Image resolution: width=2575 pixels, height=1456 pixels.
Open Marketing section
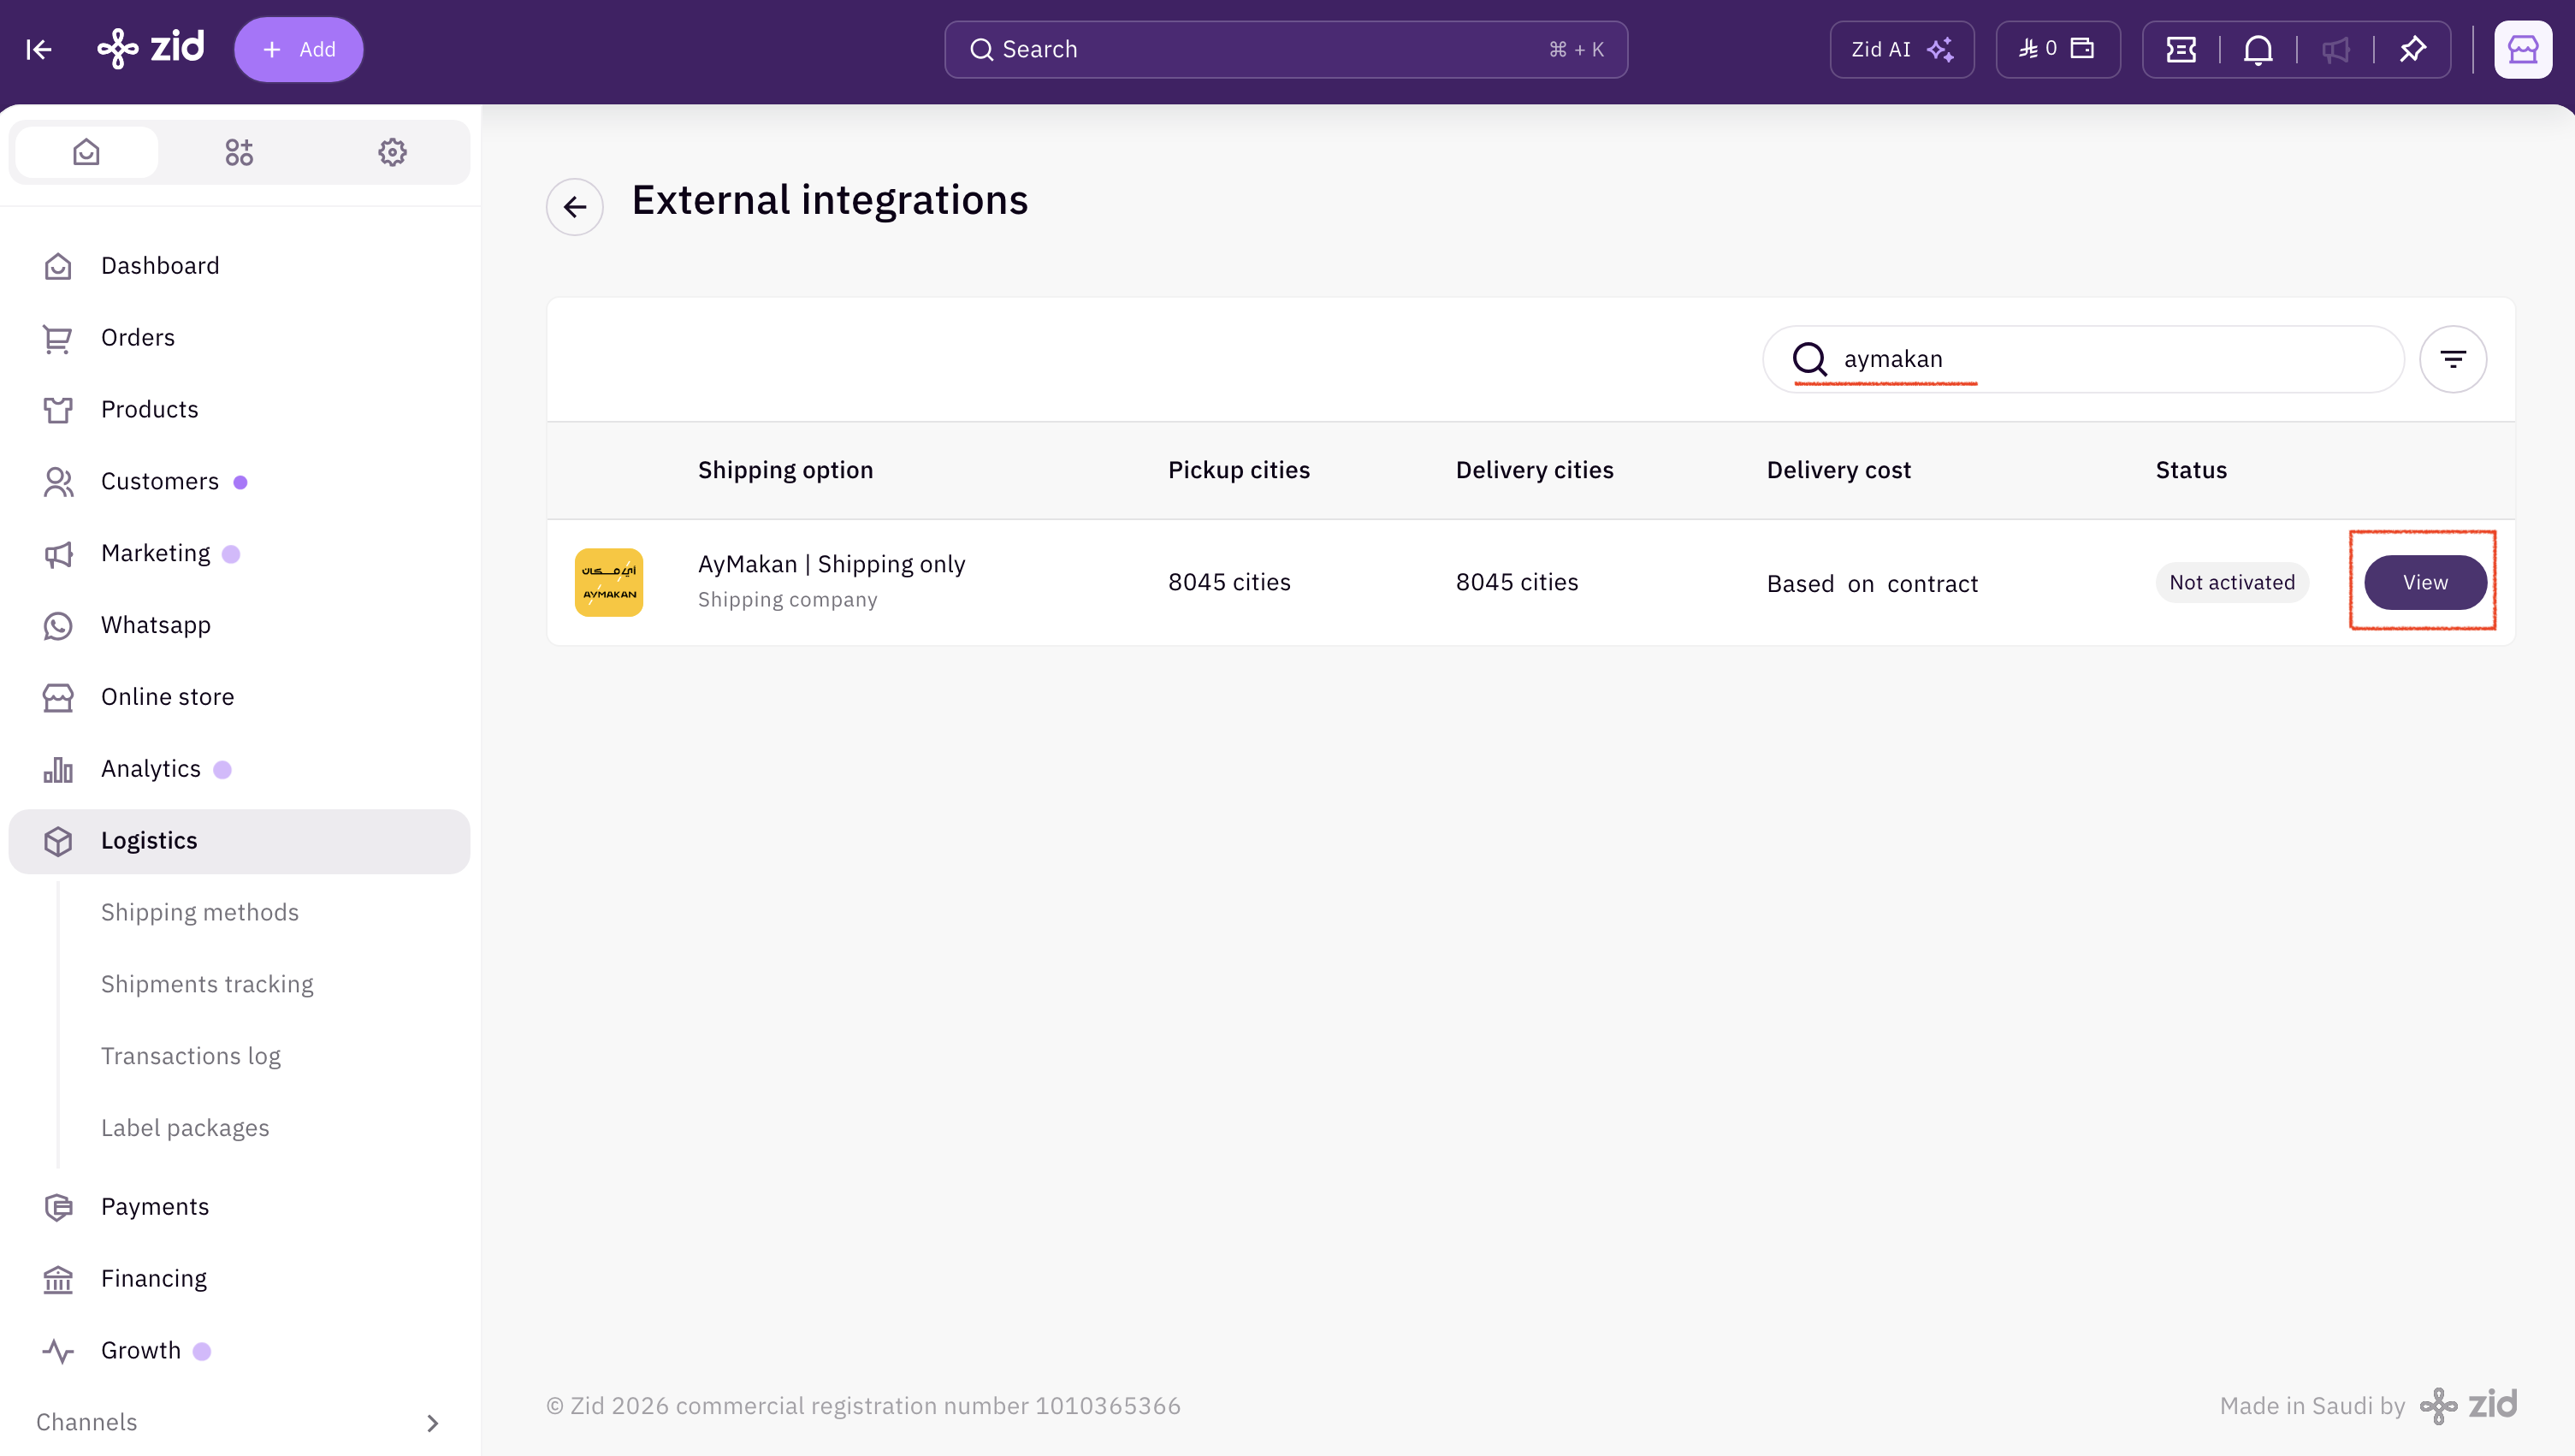239,554
